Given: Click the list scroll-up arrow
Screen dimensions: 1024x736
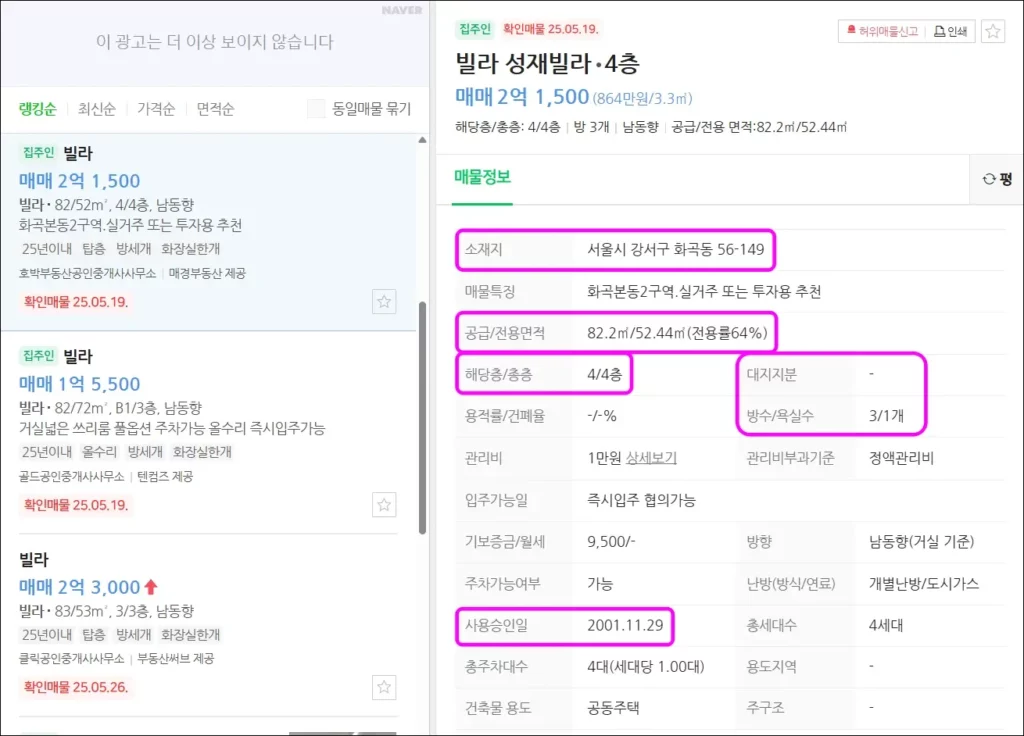Looking at the screenshot, I should (423, 140).
